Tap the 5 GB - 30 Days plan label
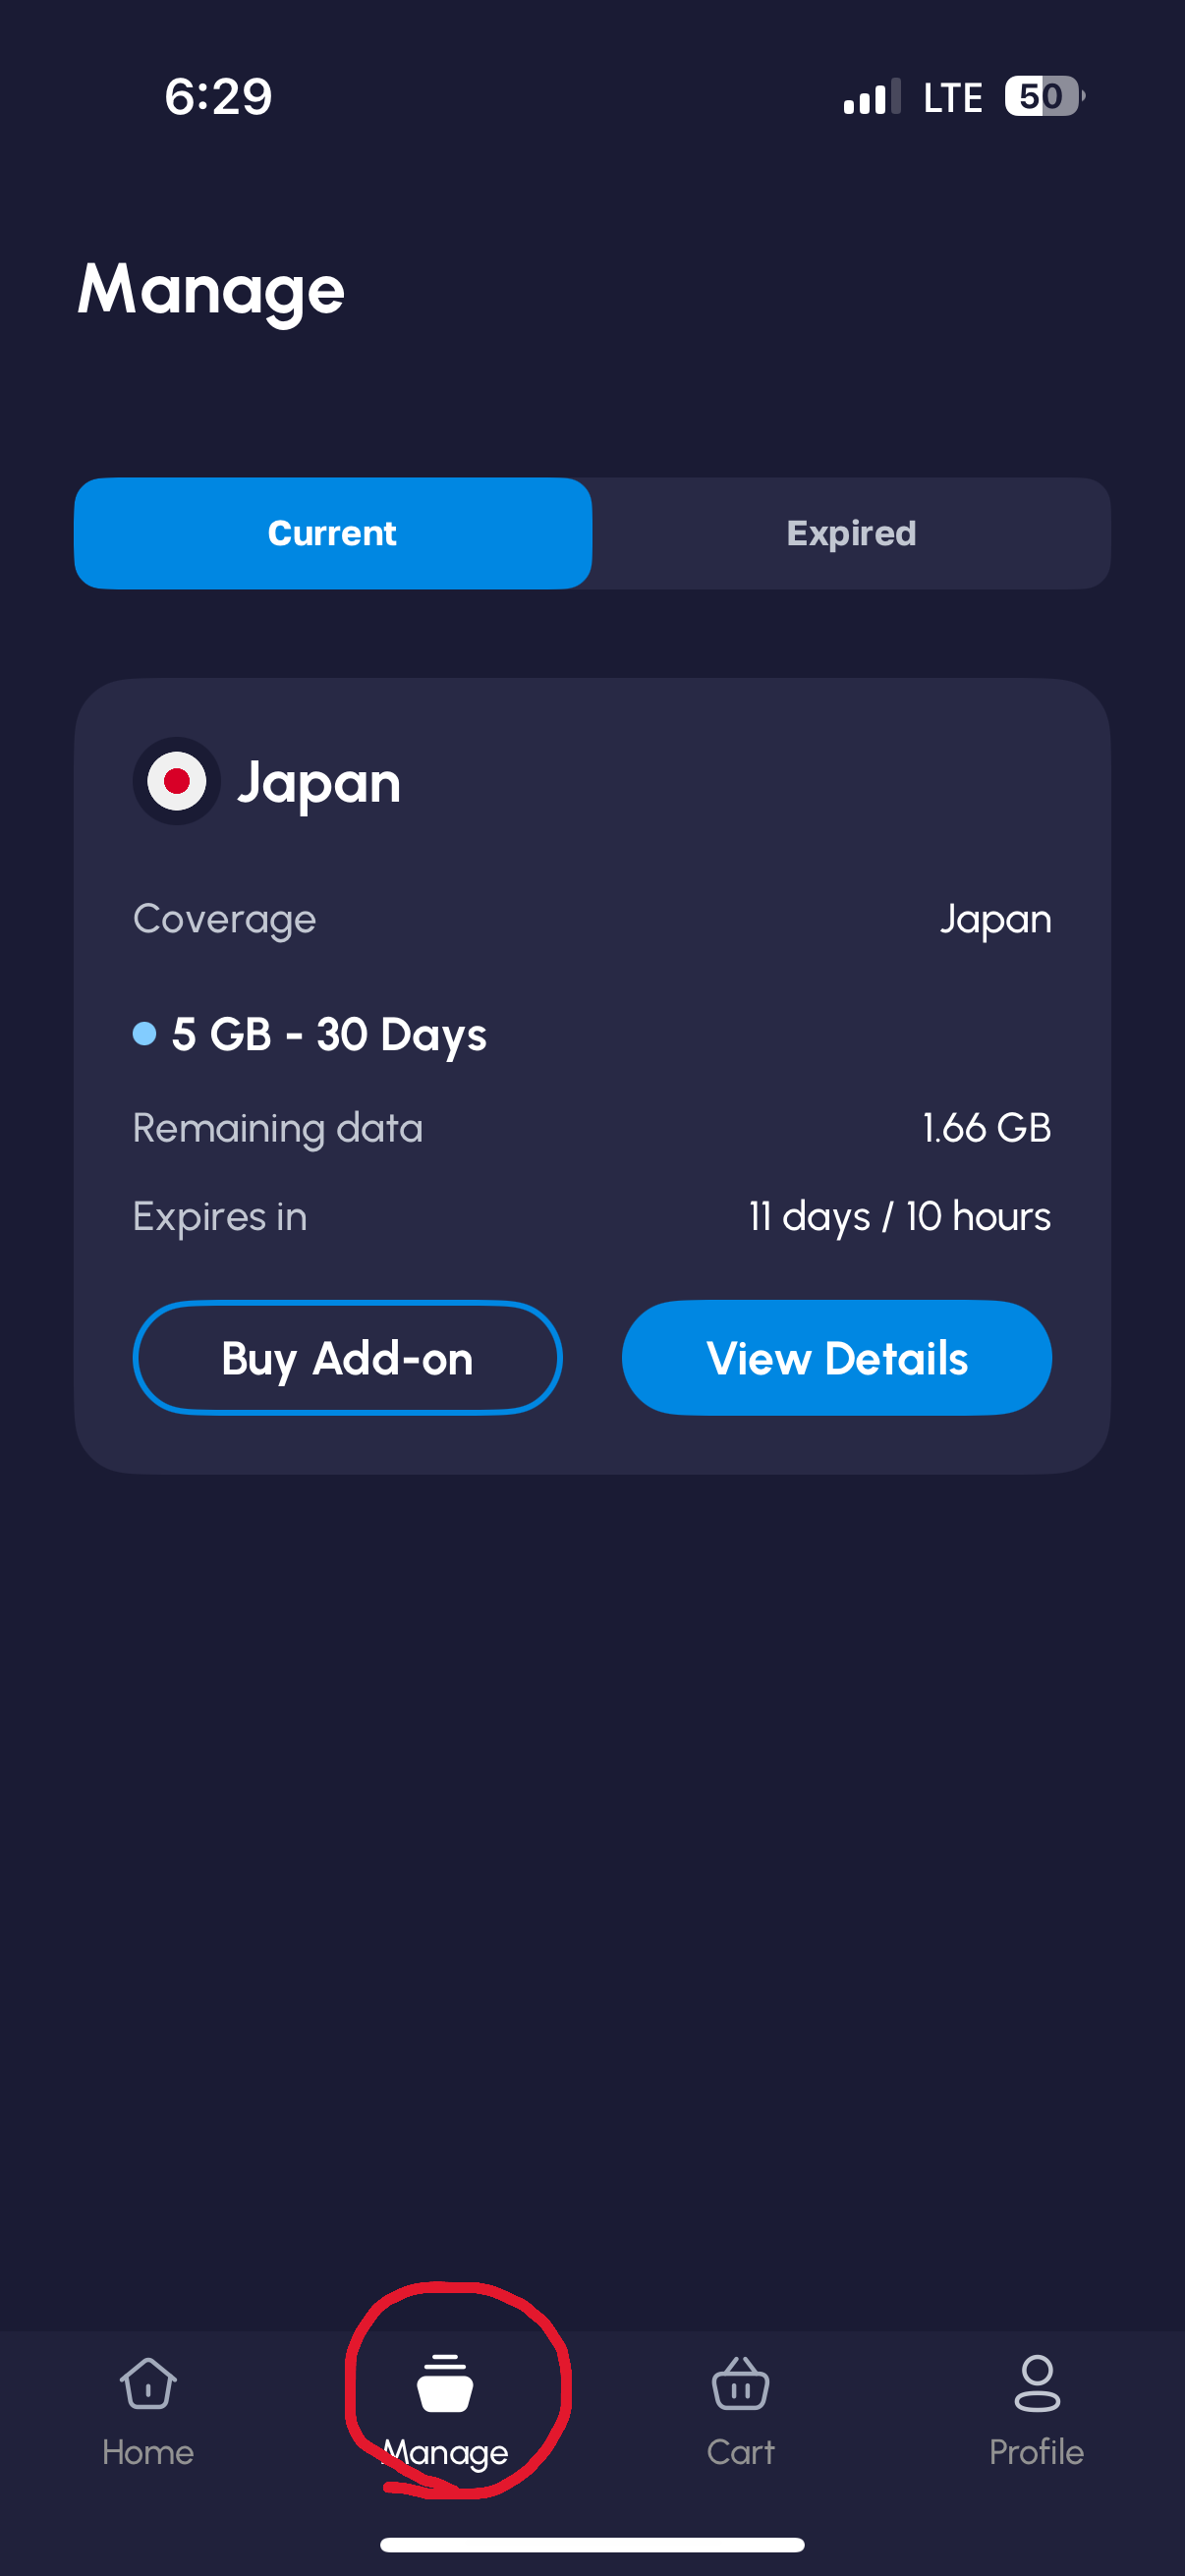The width and height of the screenshot is (1185, 2576). click(x=329, y=1034)
